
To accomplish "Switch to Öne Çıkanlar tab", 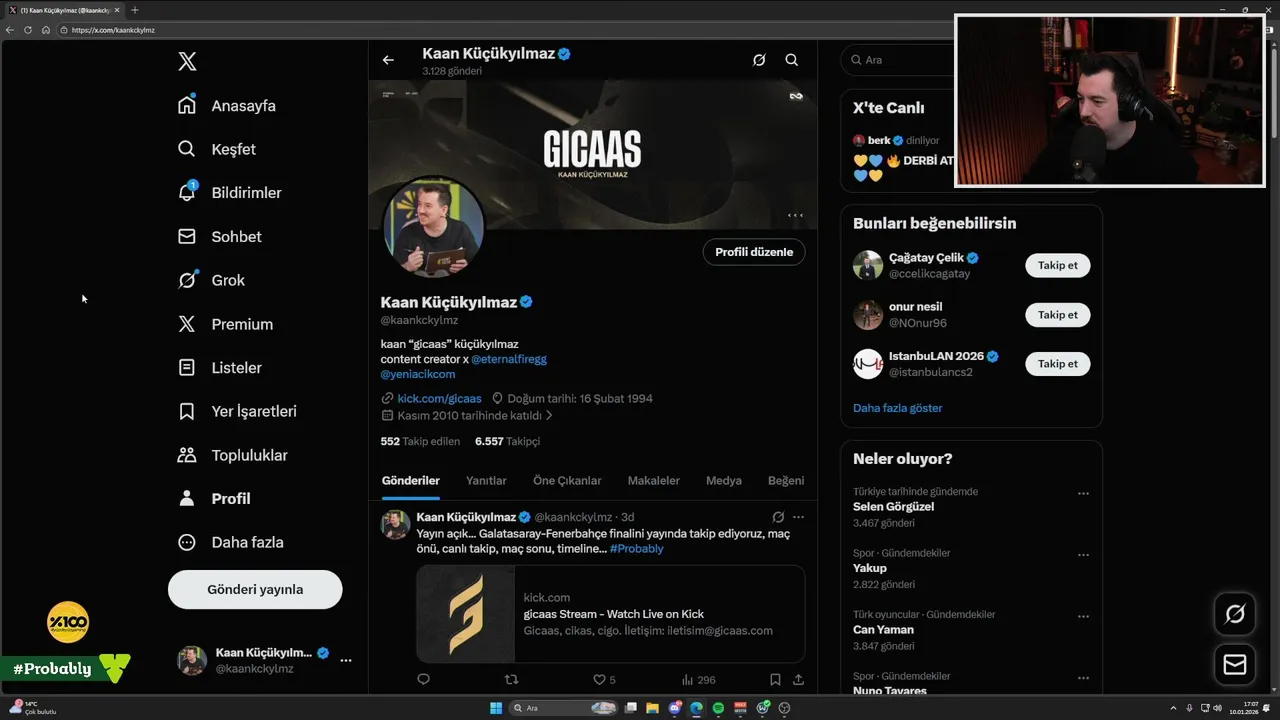I will tap(567, 481).
